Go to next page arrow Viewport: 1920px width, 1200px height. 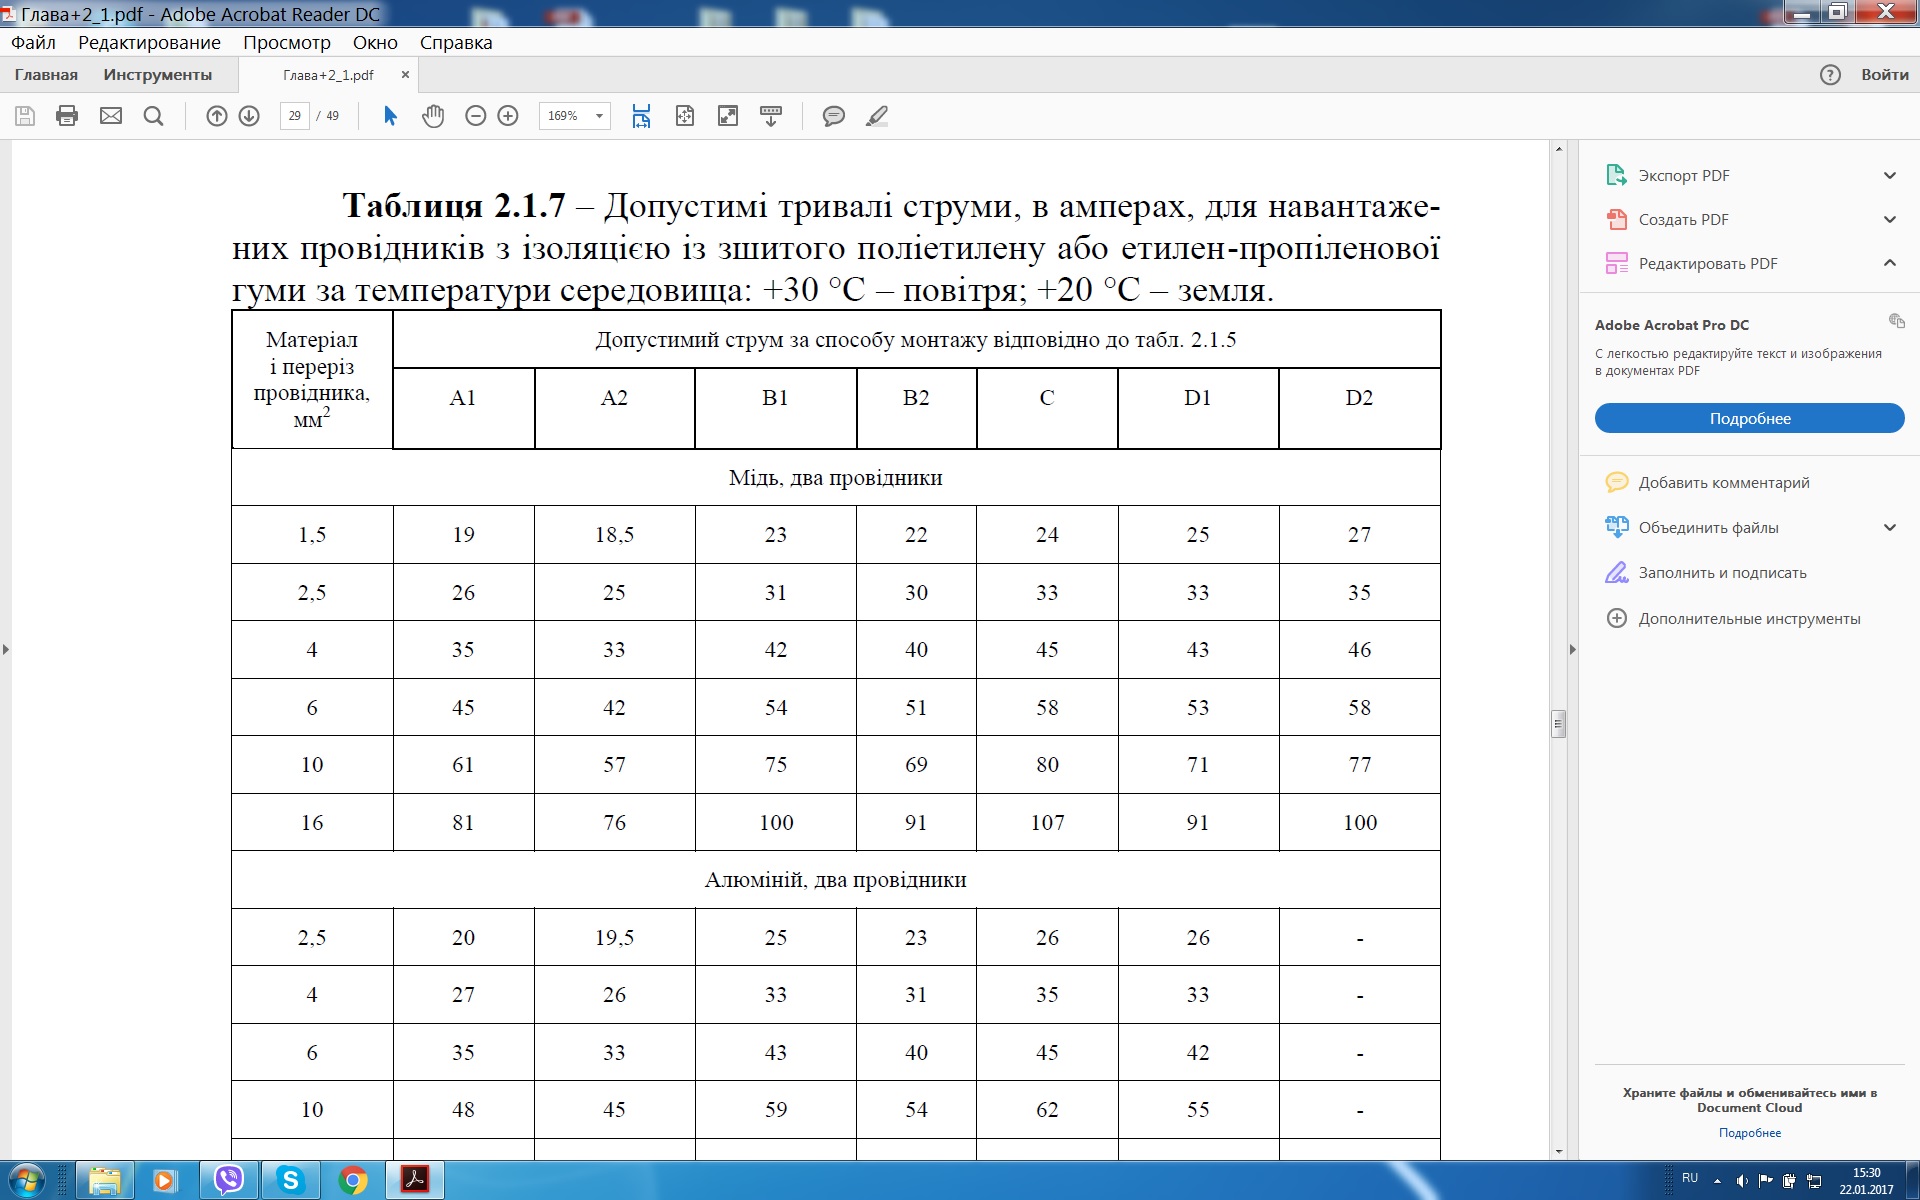click(249, 116)
